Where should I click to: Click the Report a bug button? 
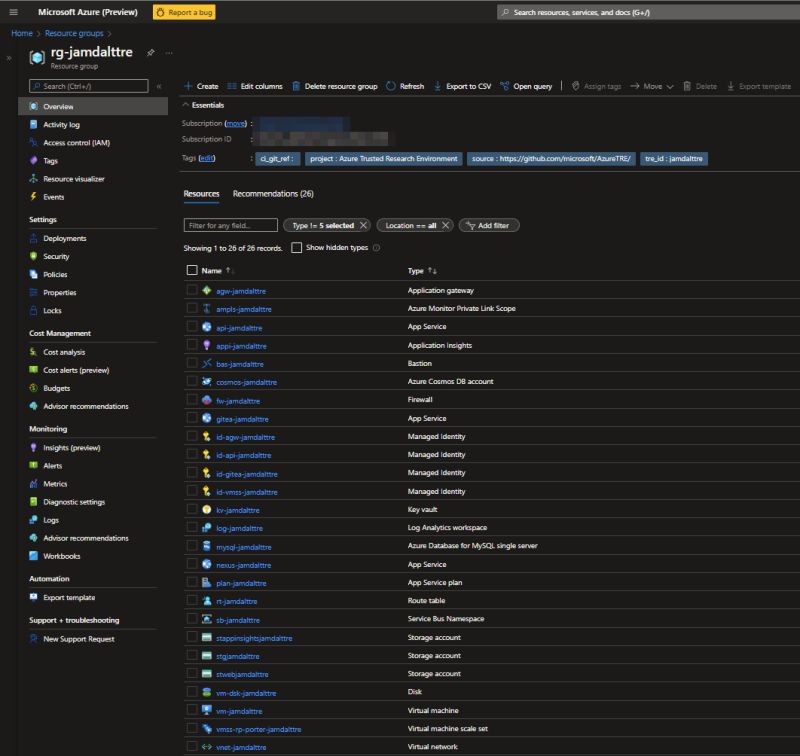point(183,12)
